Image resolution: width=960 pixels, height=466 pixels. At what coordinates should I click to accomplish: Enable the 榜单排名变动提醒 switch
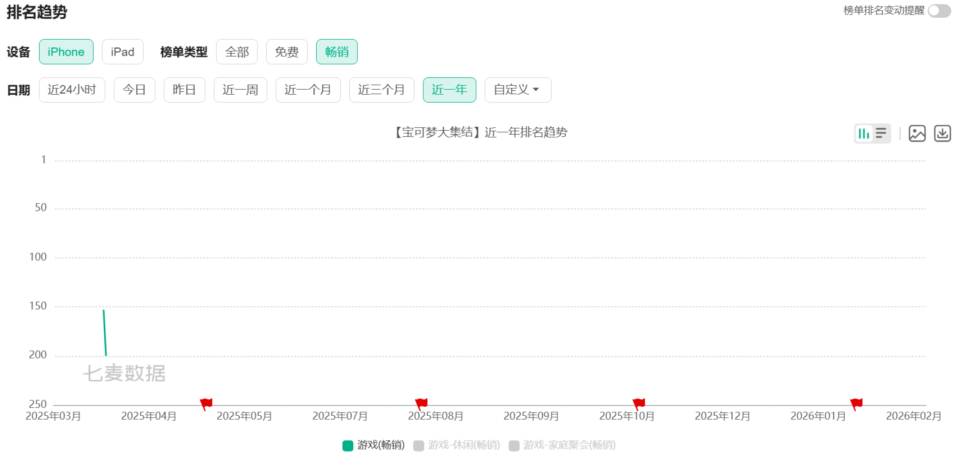938,11
